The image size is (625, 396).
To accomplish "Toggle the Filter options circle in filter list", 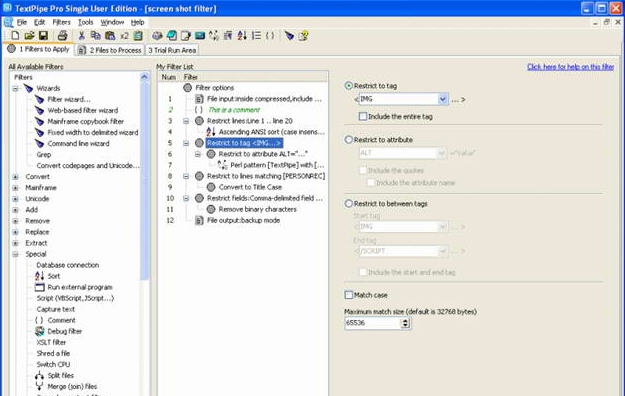I will (x=187, y=87).
